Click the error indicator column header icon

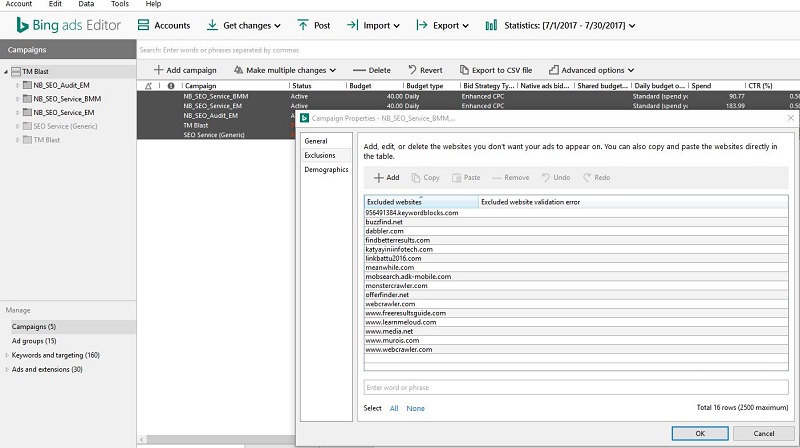pos(171,86)
